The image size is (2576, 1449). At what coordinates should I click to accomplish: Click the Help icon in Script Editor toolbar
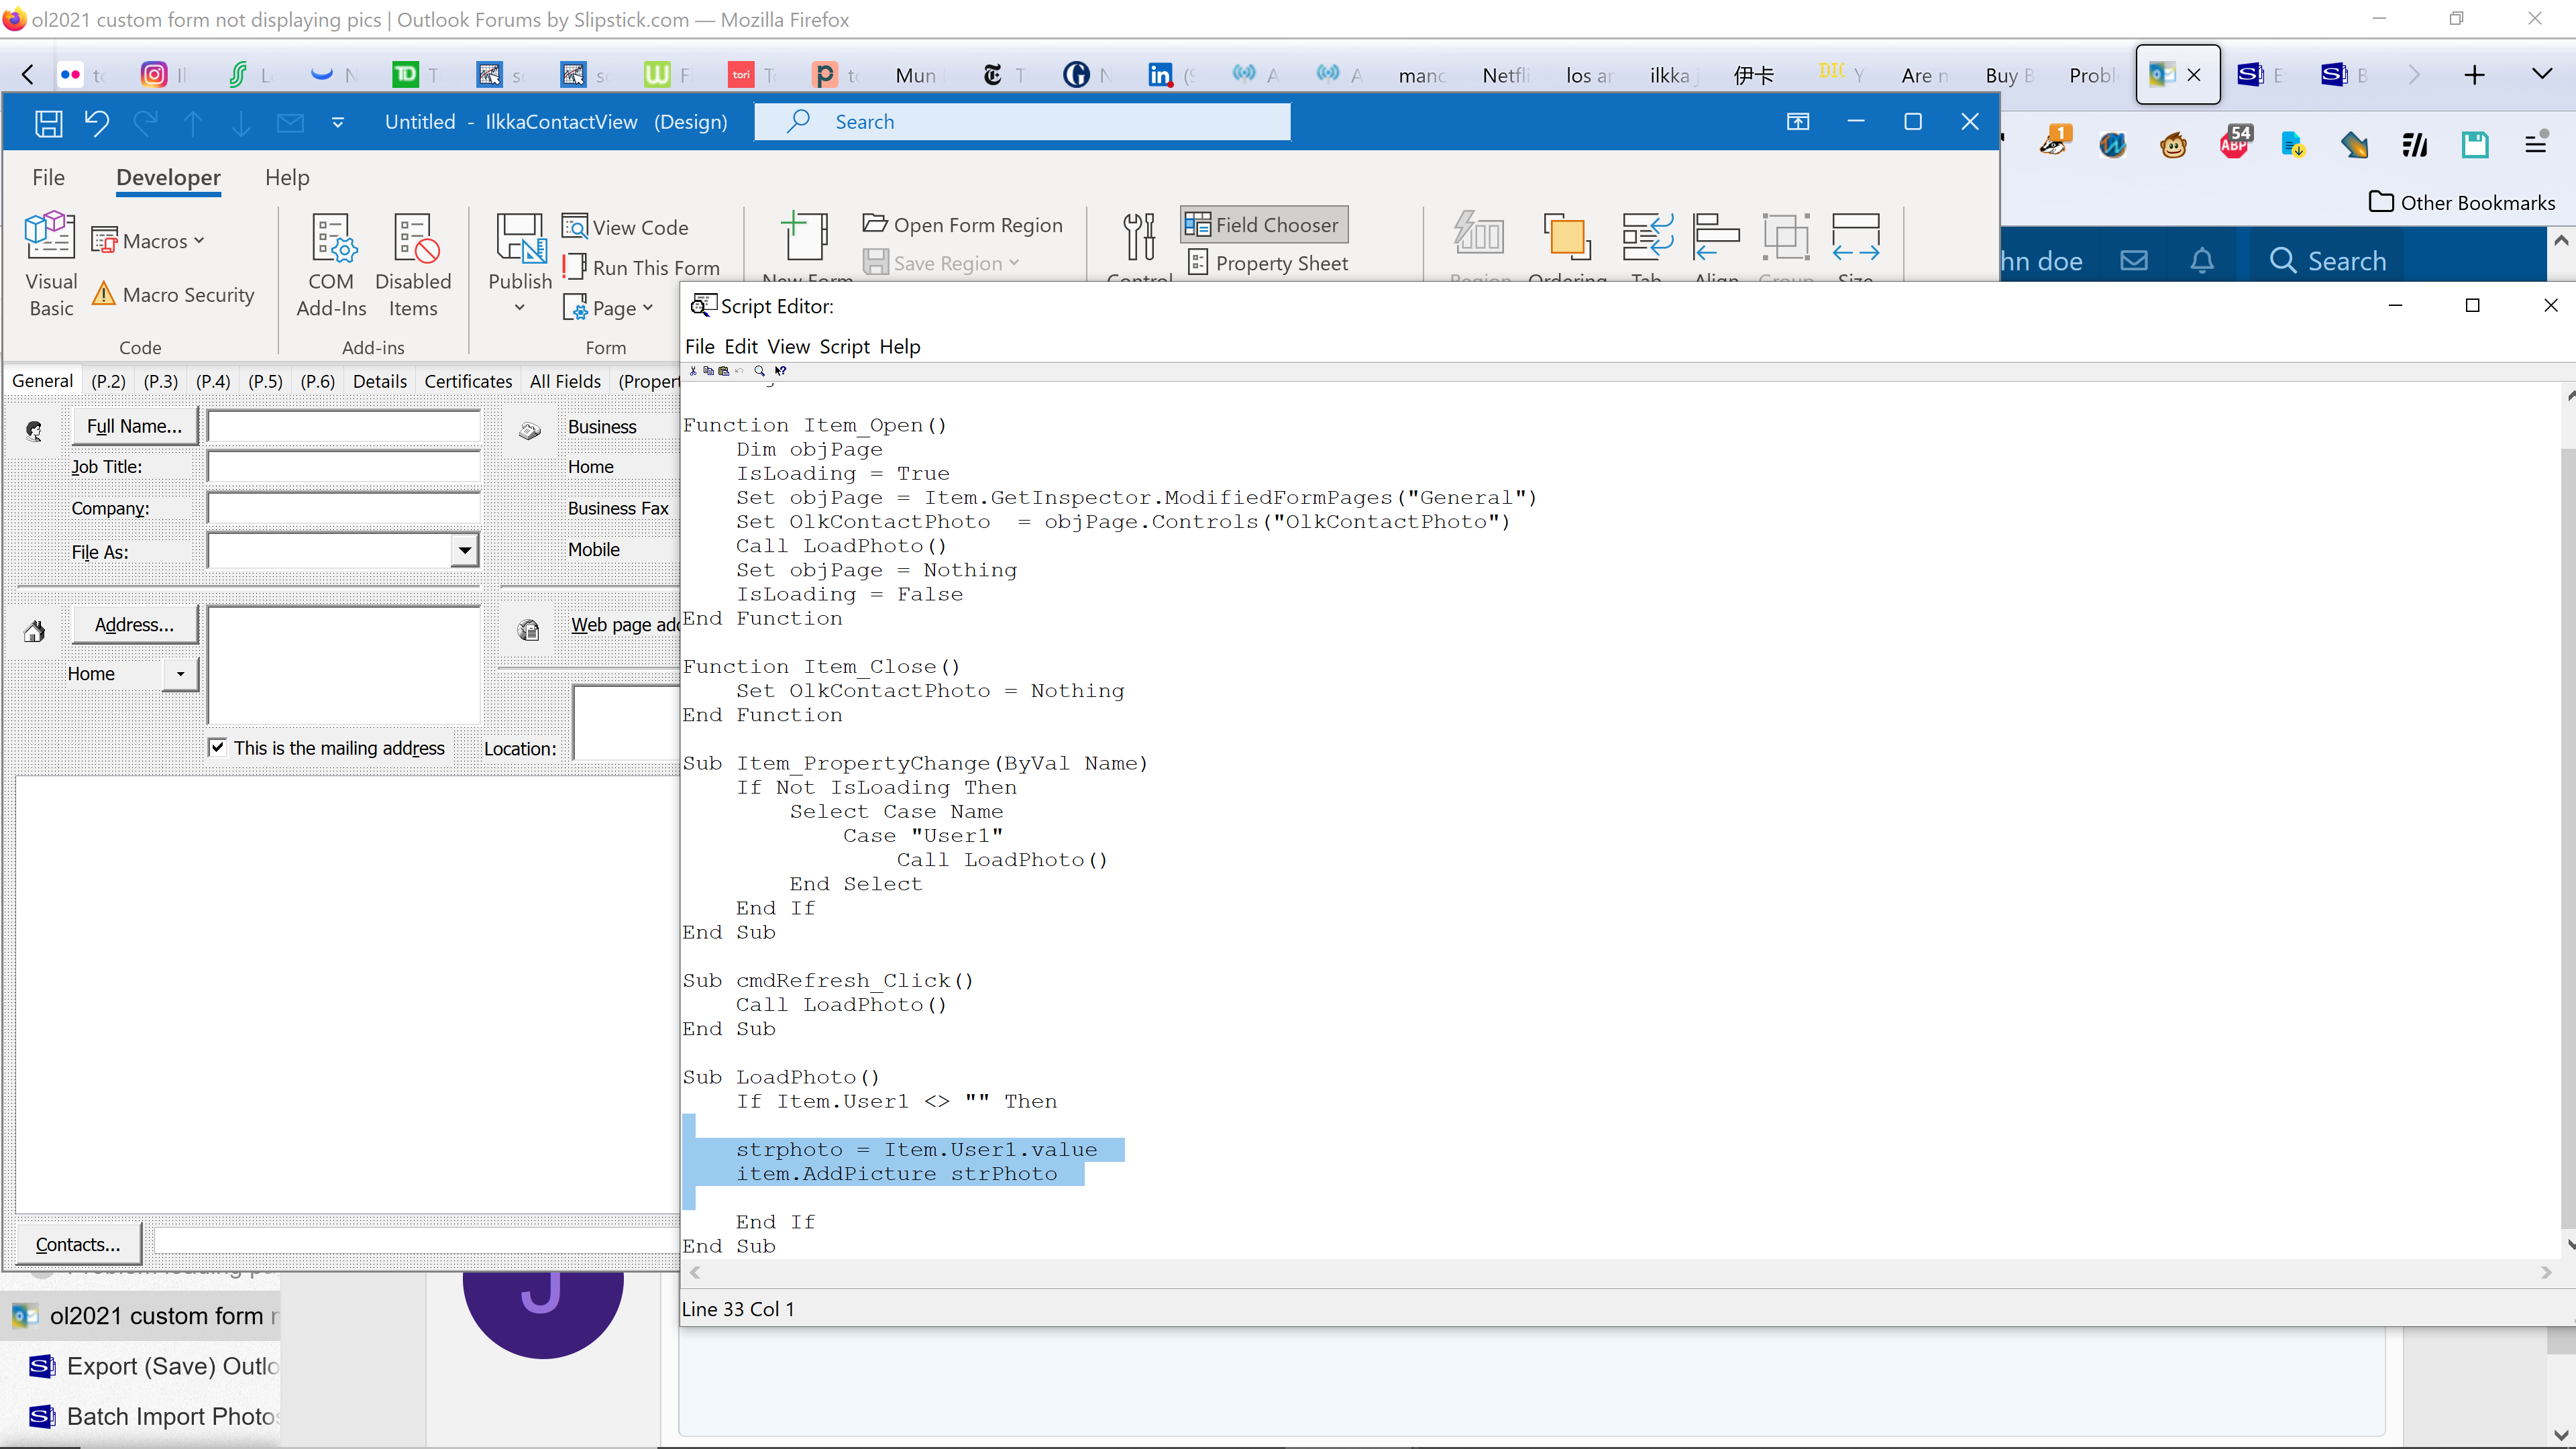coord(781,371)
